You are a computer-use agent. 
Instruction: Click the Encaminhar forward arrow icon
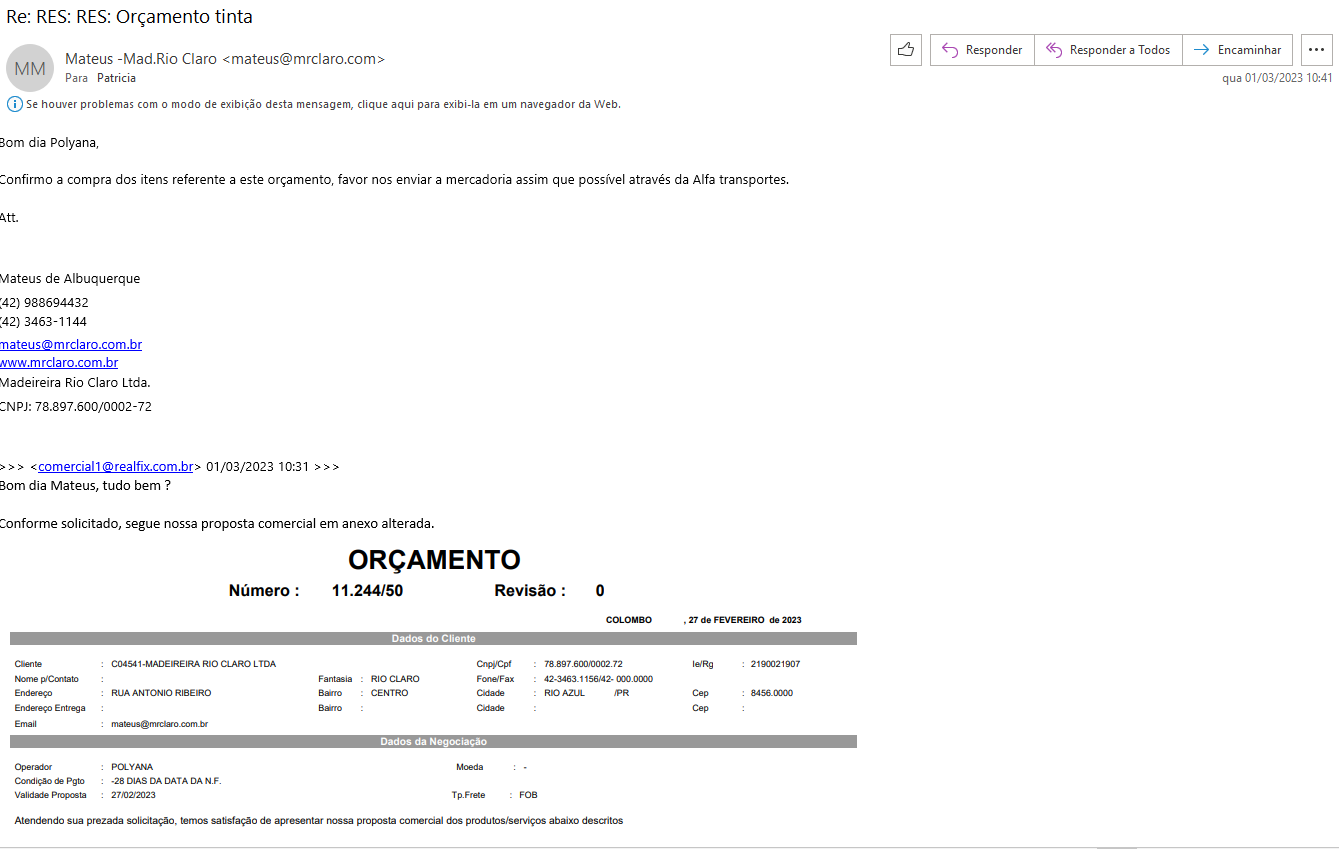click(1201, 50)
